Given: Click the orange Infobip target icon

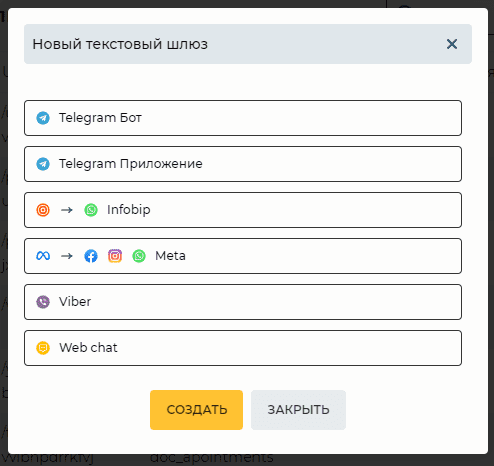Looking at the screenshot, I should (43, 210).
